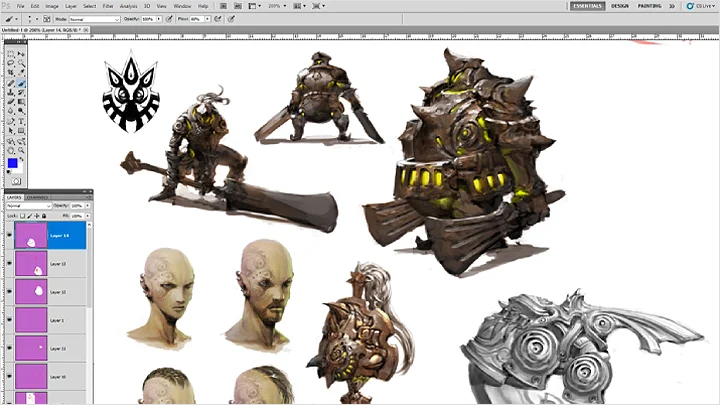The height and width of the screenshot is (405, 720).
Task: Select the Type tool
Action: tap(21, 121)
